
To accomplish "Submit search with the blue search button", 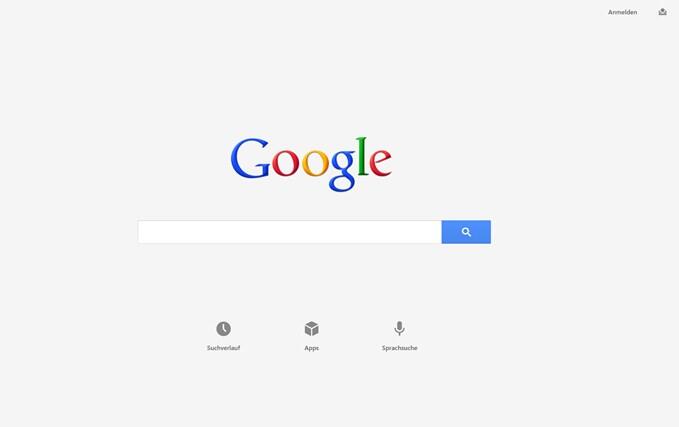I will tap(466, 232).
